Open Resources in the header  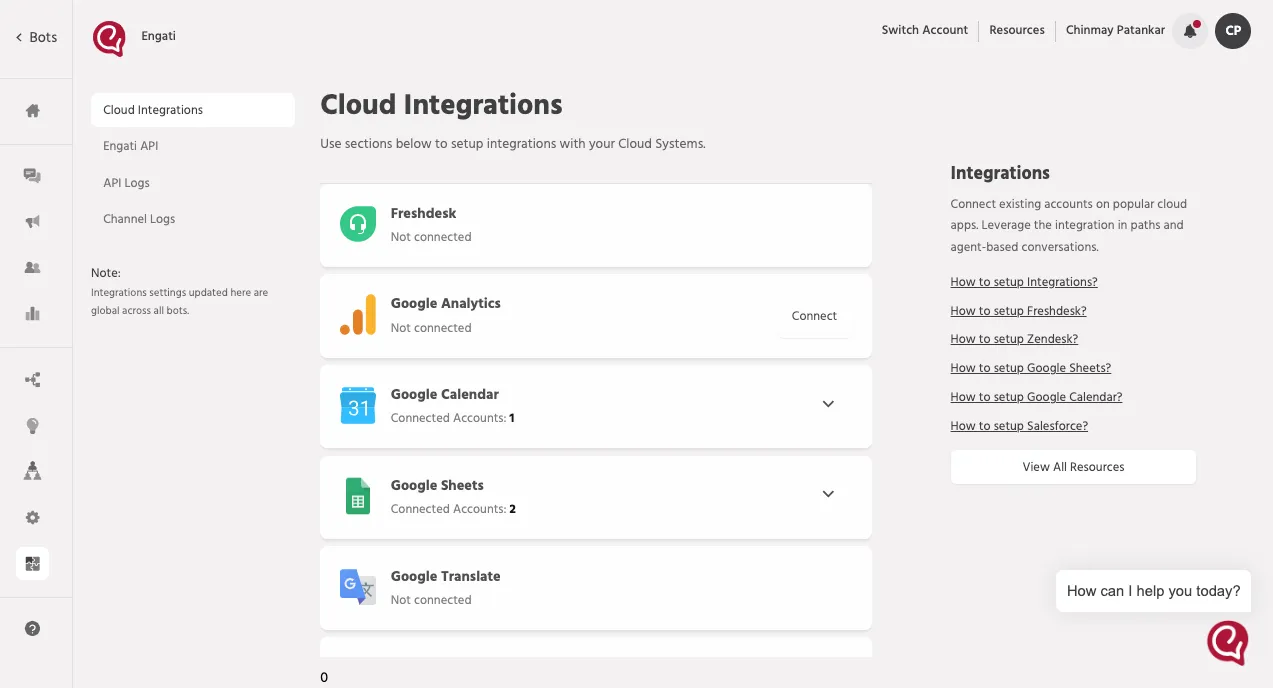[1017, 30]
